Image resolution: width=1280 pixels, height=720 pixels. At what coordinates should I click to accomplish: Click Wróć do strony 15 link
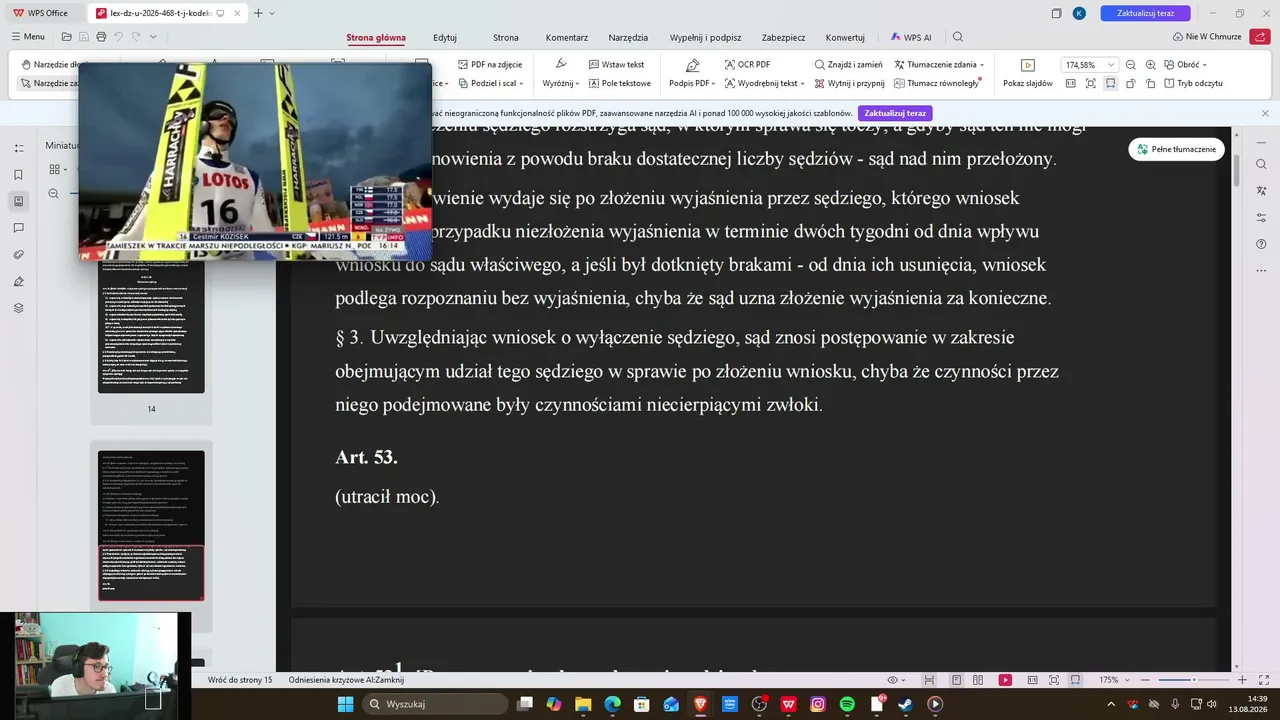240,680
